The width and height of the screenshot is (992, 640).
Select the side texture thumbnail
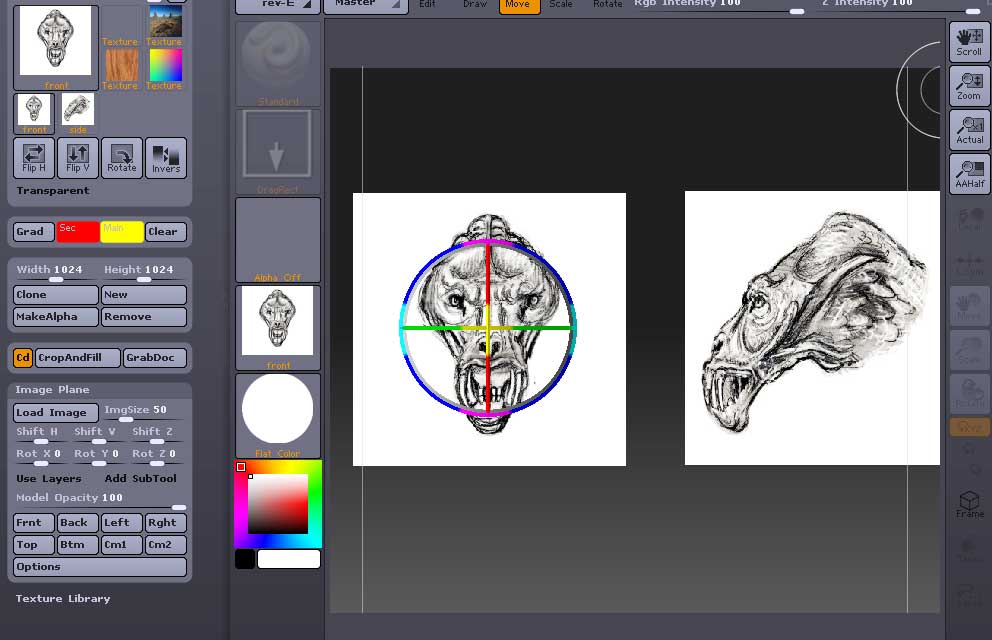[x=77, y=113]
